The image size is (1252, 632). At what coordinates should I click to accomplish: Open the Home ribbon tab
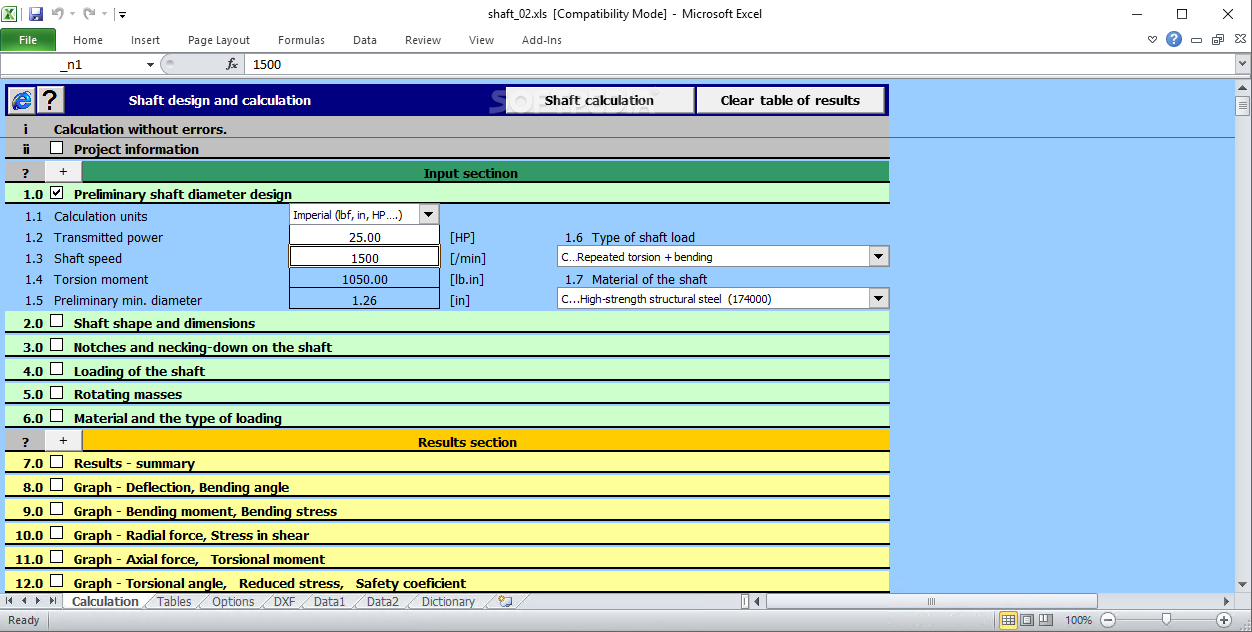tap(88, 40)
